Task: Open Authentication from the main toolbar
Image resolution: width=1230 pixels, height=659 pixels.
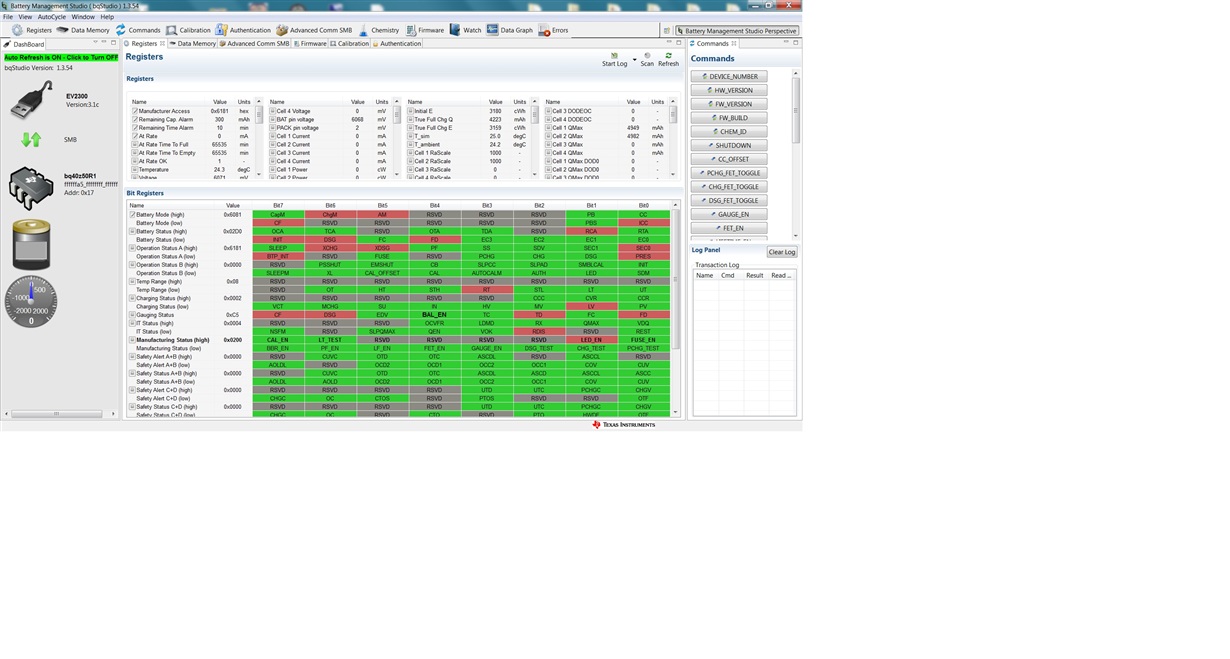Action: [x=244, y=30]
